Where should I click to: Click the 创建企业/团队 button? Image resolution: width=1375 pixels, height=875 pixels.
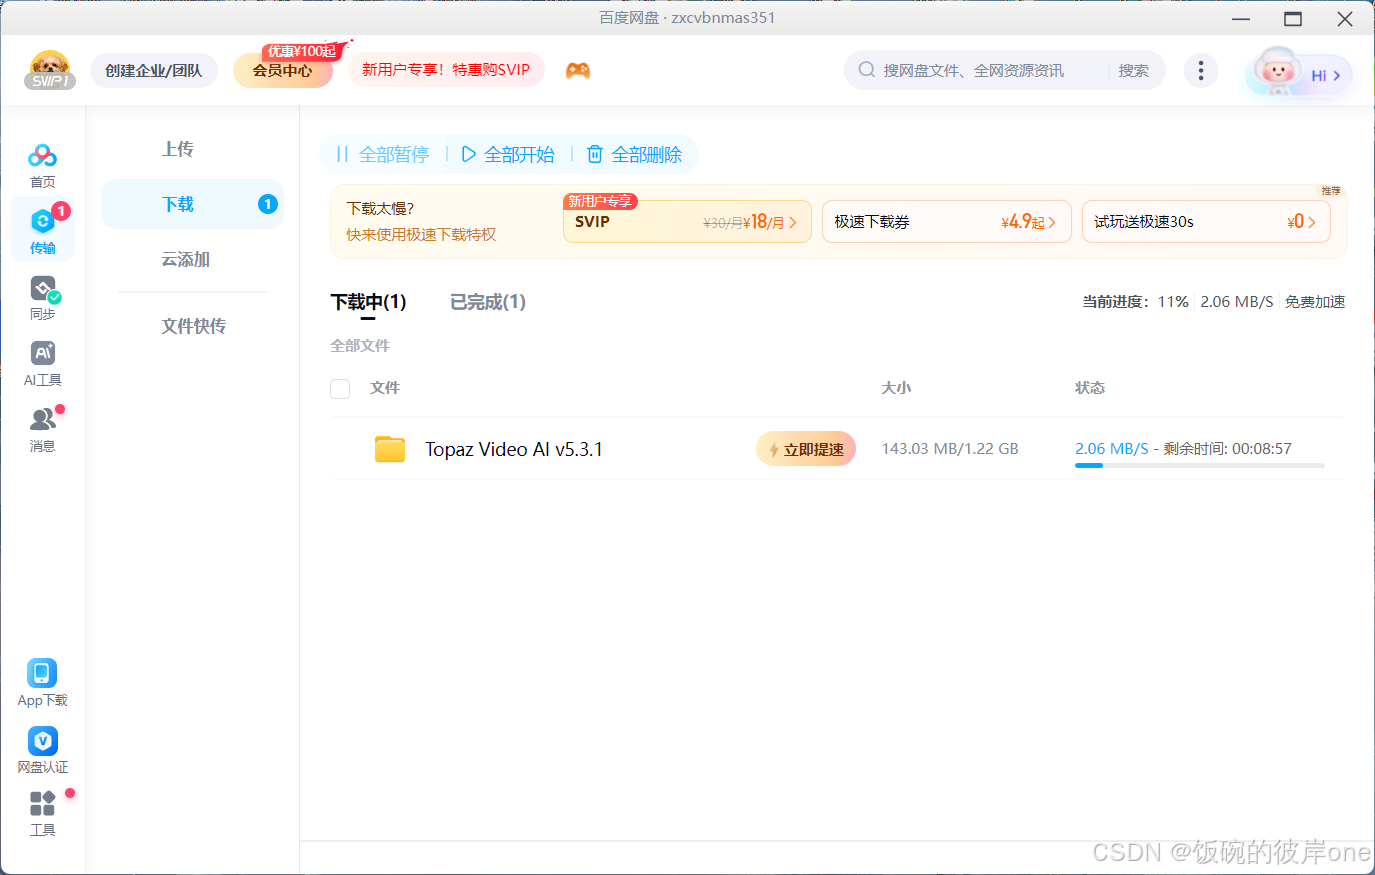coord(154,70)
